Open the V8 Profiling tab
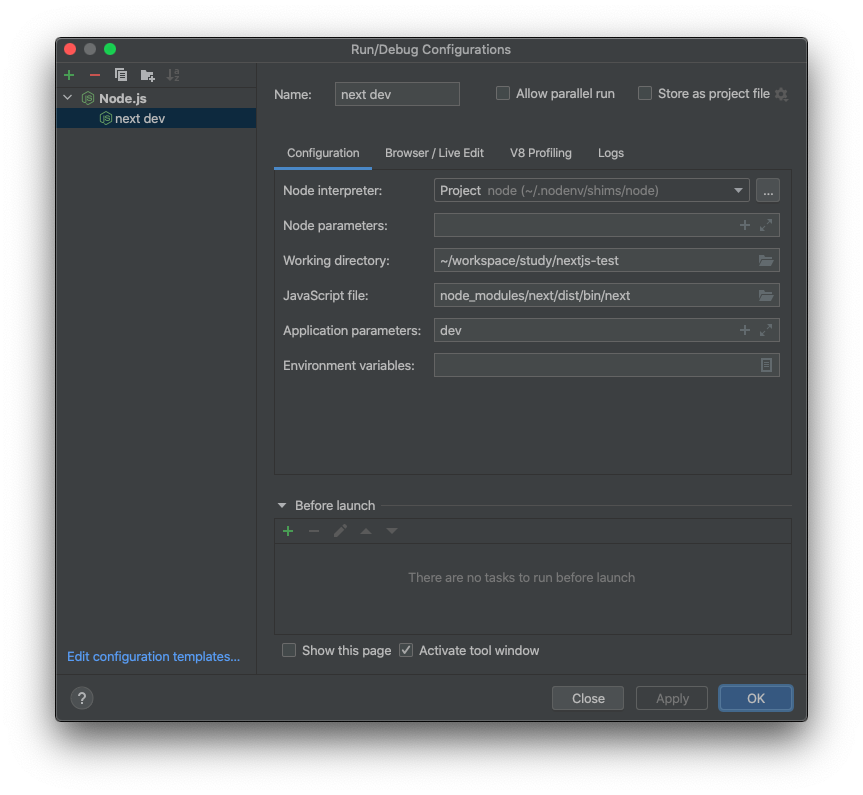The width and height of the screenshot is (863, 795). [x=540, y=153]
